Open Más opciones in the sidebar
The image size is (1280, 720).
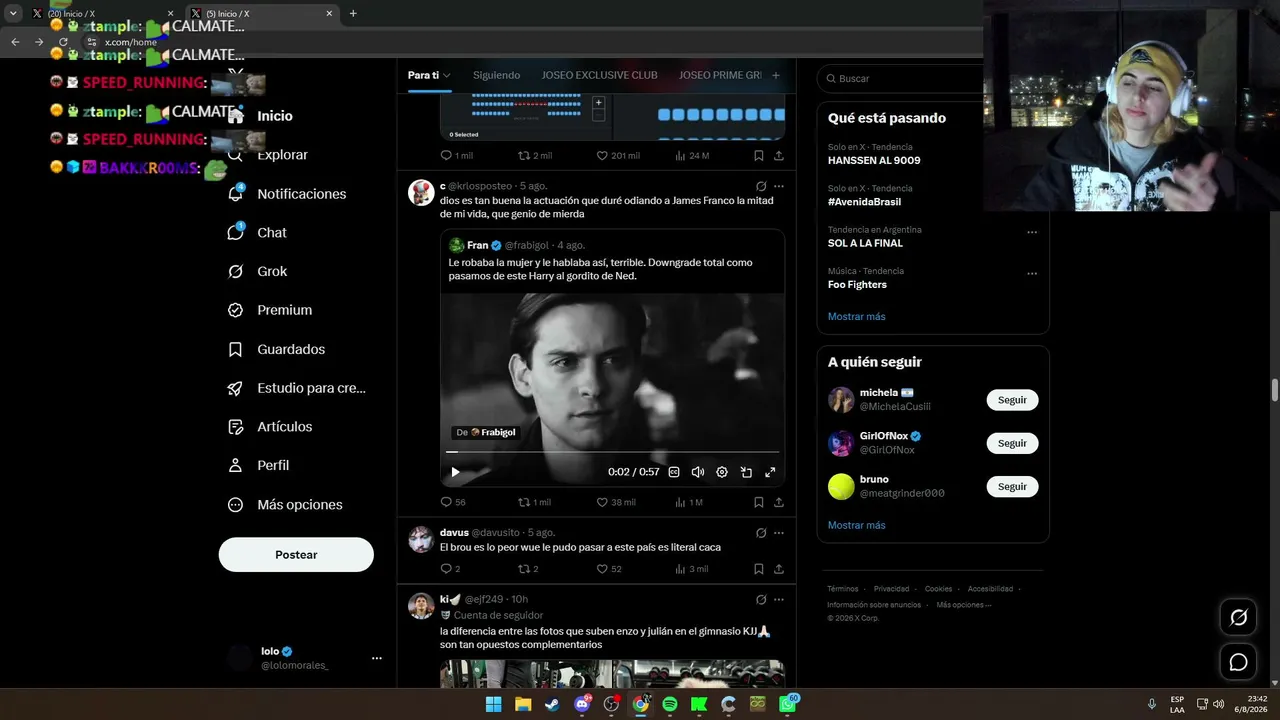[285, 505]
